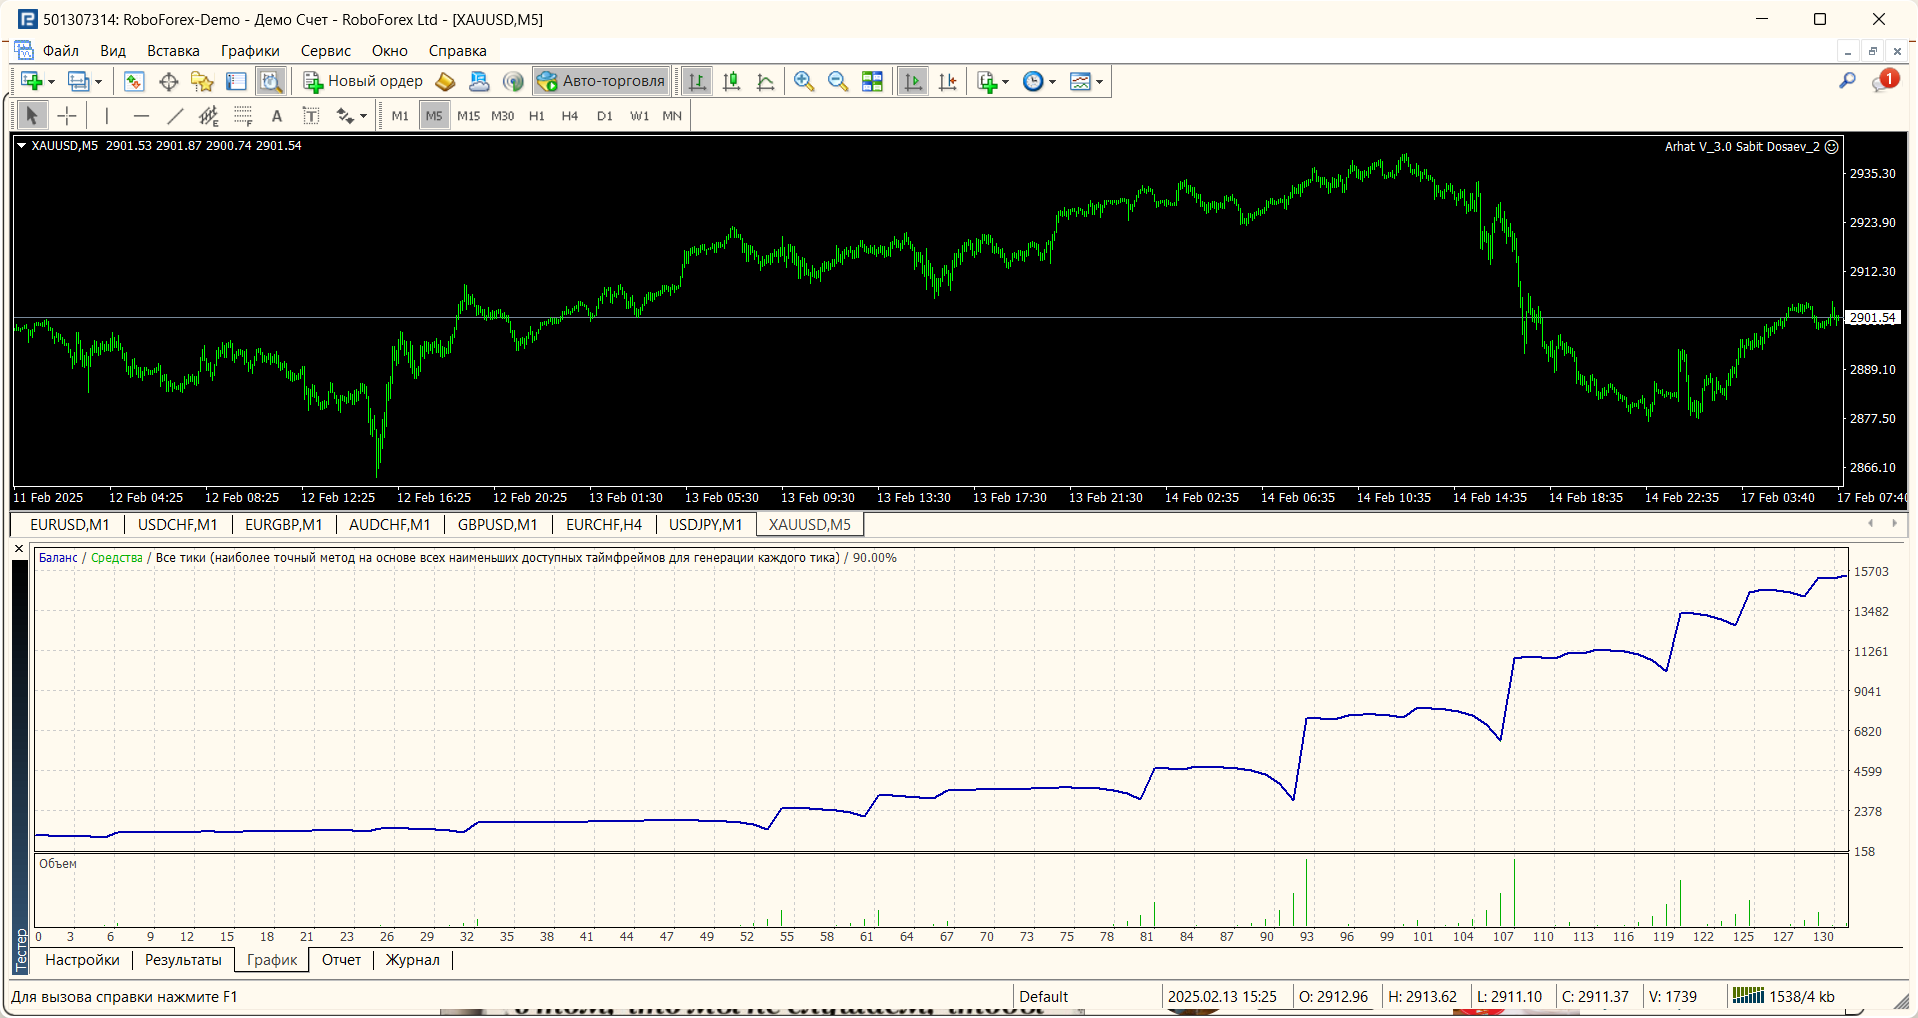Switch chart to bar chart mode
The width and height of the screenshot is (1918, 1018).
click(697, 81)
